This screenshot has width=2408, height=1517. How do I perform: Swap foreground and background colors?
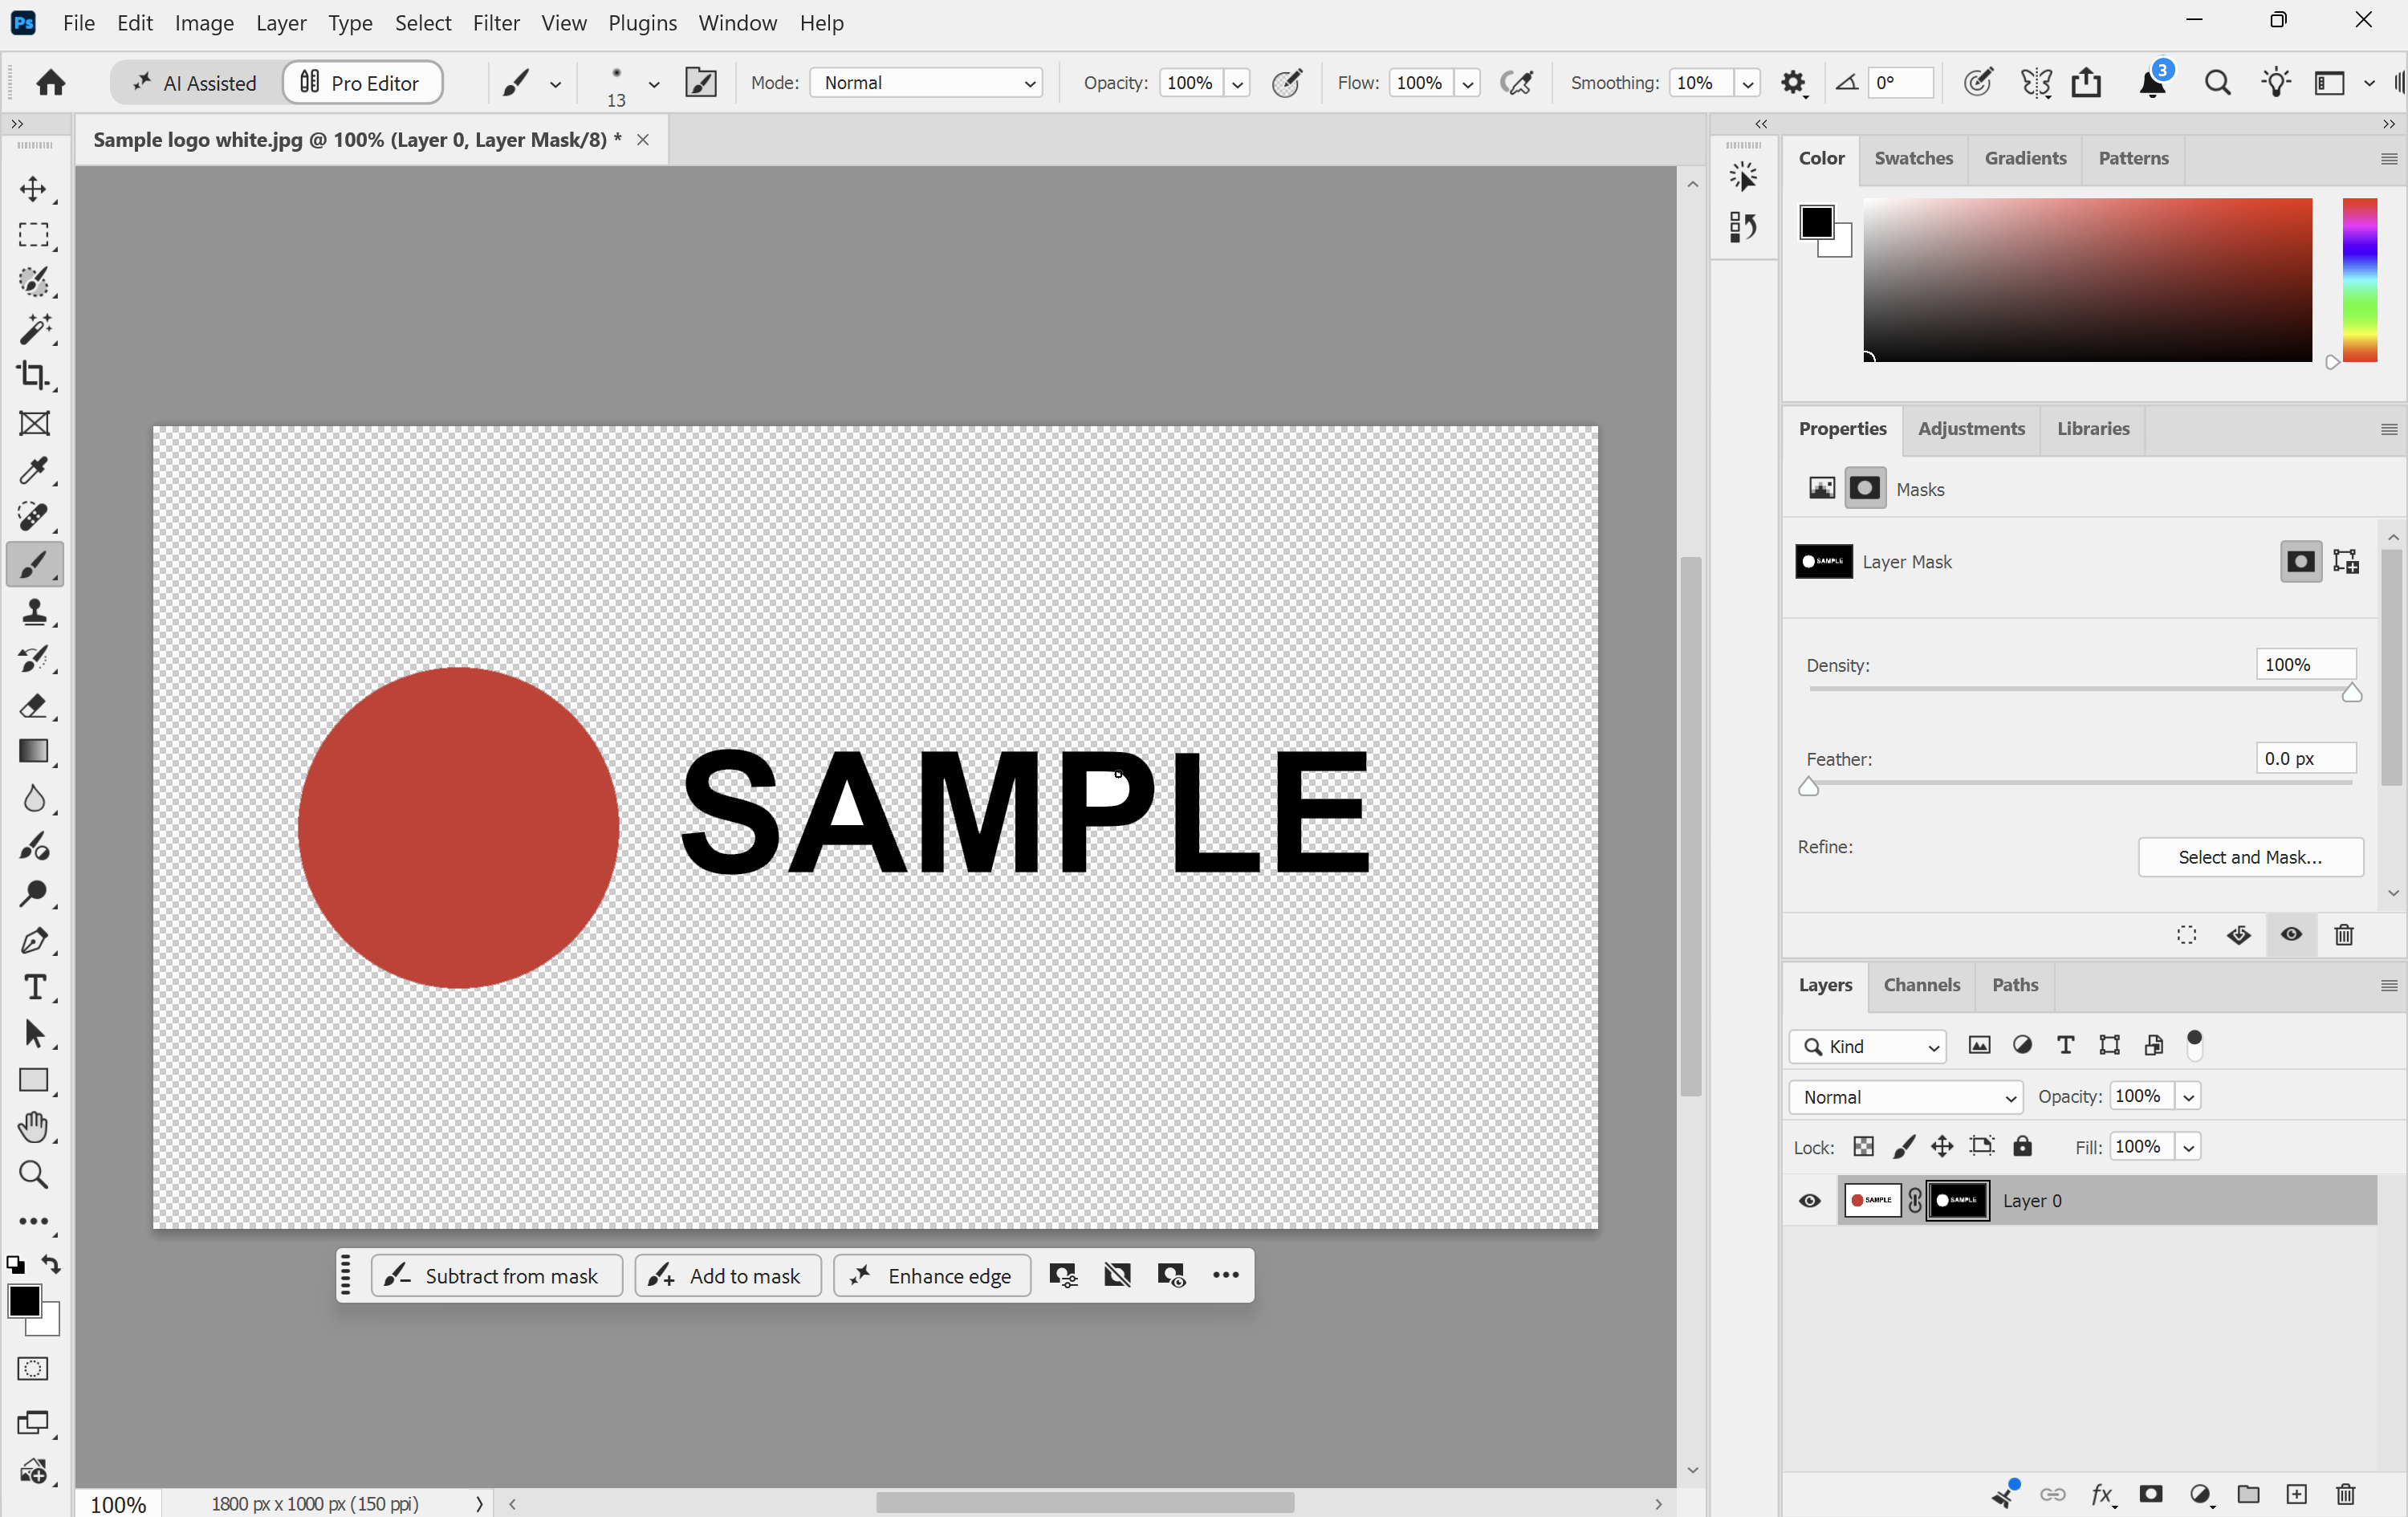[51, 1265]
